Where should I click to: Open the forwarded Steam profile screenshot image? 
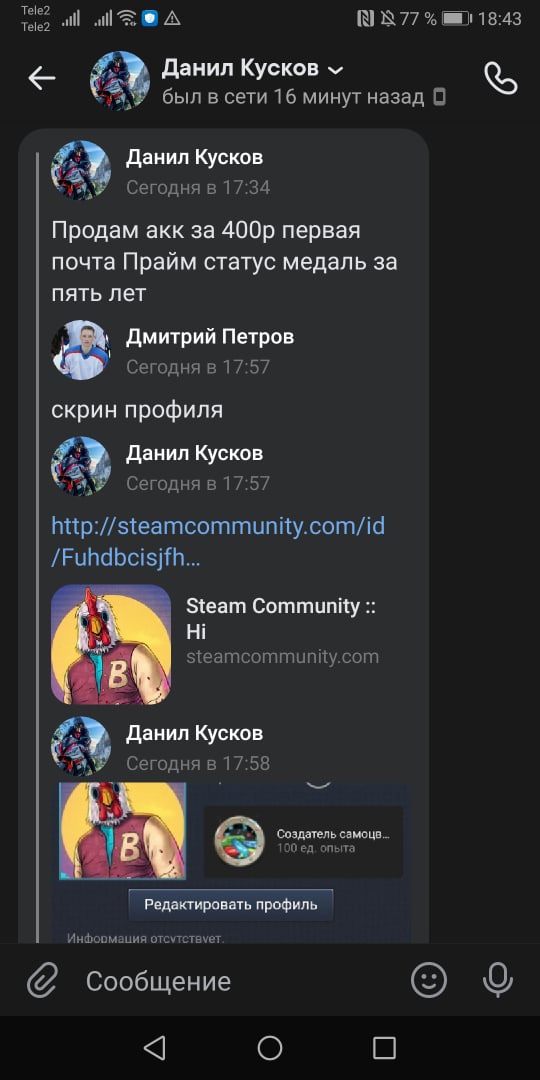coord(231,861)
